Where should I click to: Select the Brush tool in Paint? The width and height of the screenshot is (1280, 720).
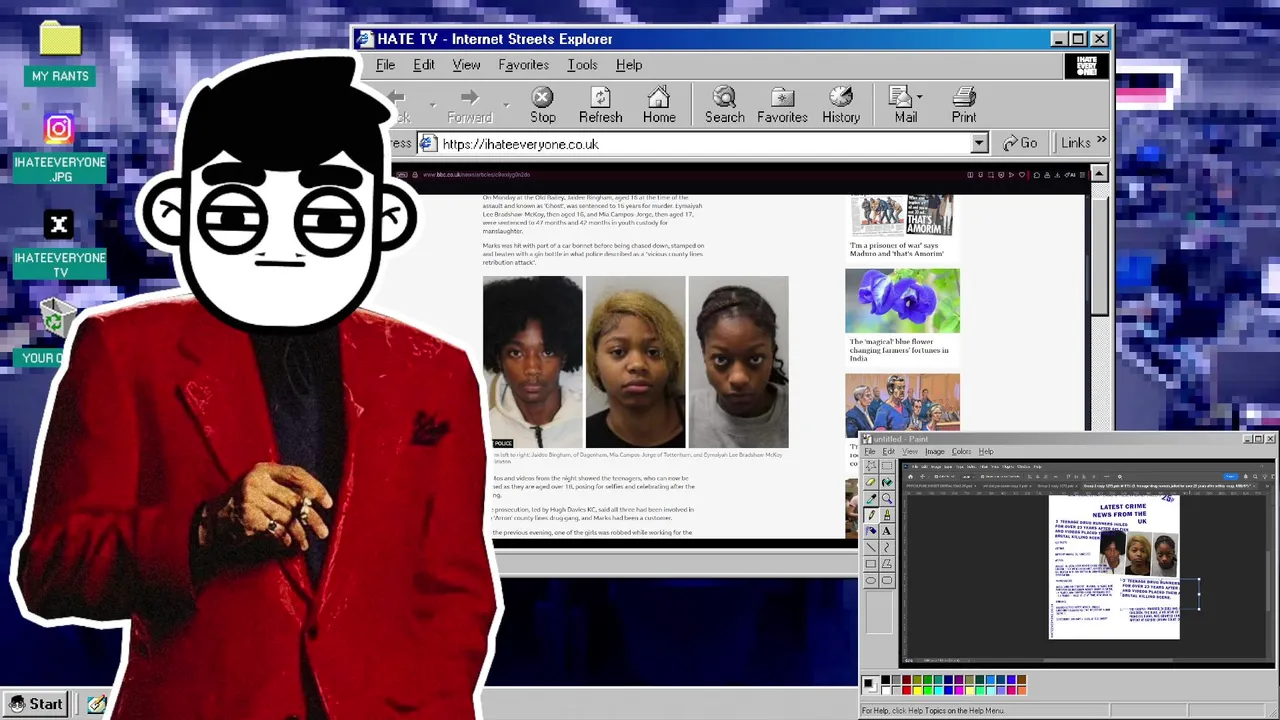[886, 515]
